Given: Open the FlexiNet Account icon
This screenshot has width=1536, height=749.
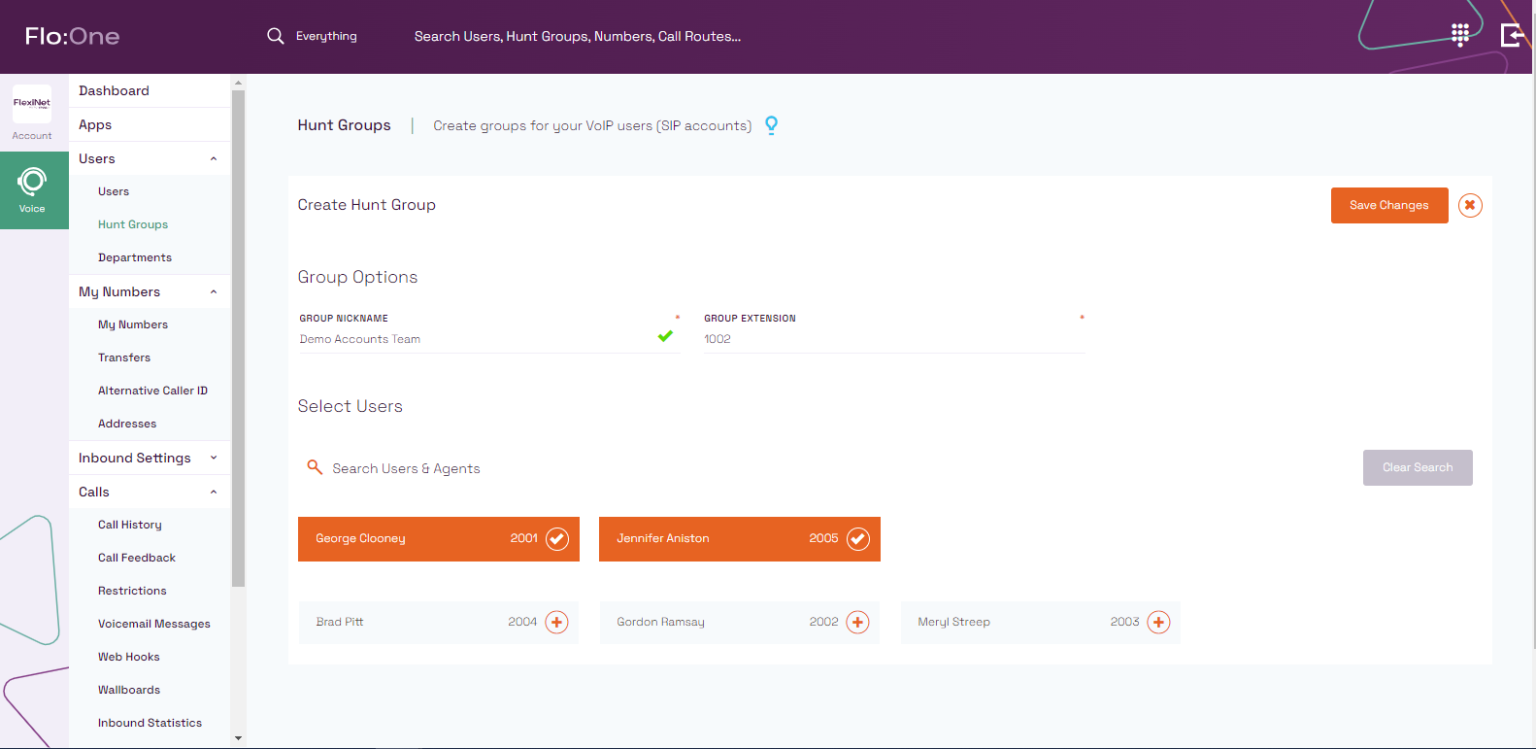Looking at the screenshot, I should pyautogui.click(x=33, y=104).
